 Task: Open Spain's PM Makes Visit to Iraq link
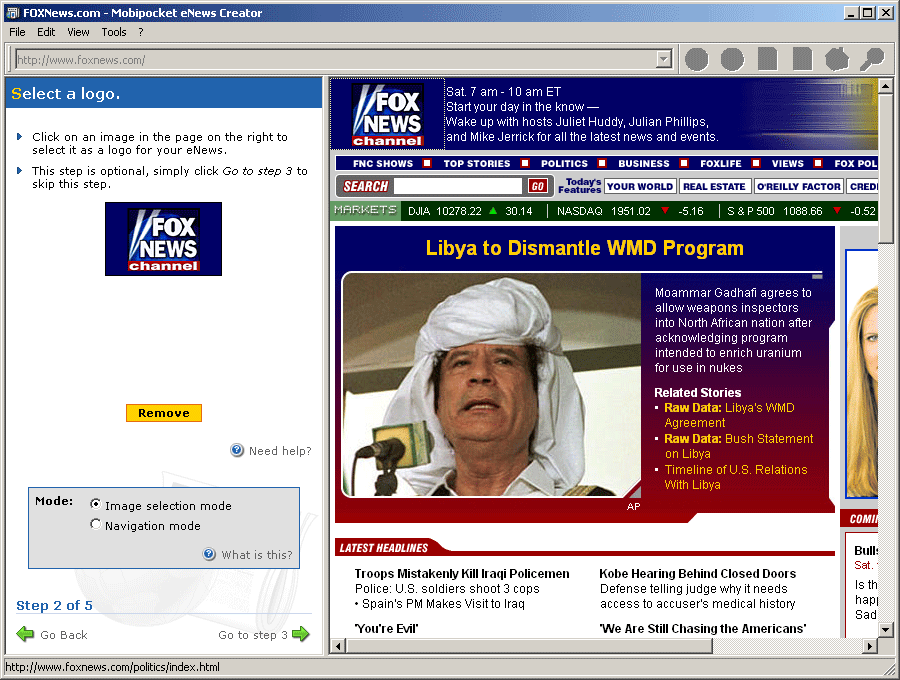pyautogui.click(x=443, y=604)
